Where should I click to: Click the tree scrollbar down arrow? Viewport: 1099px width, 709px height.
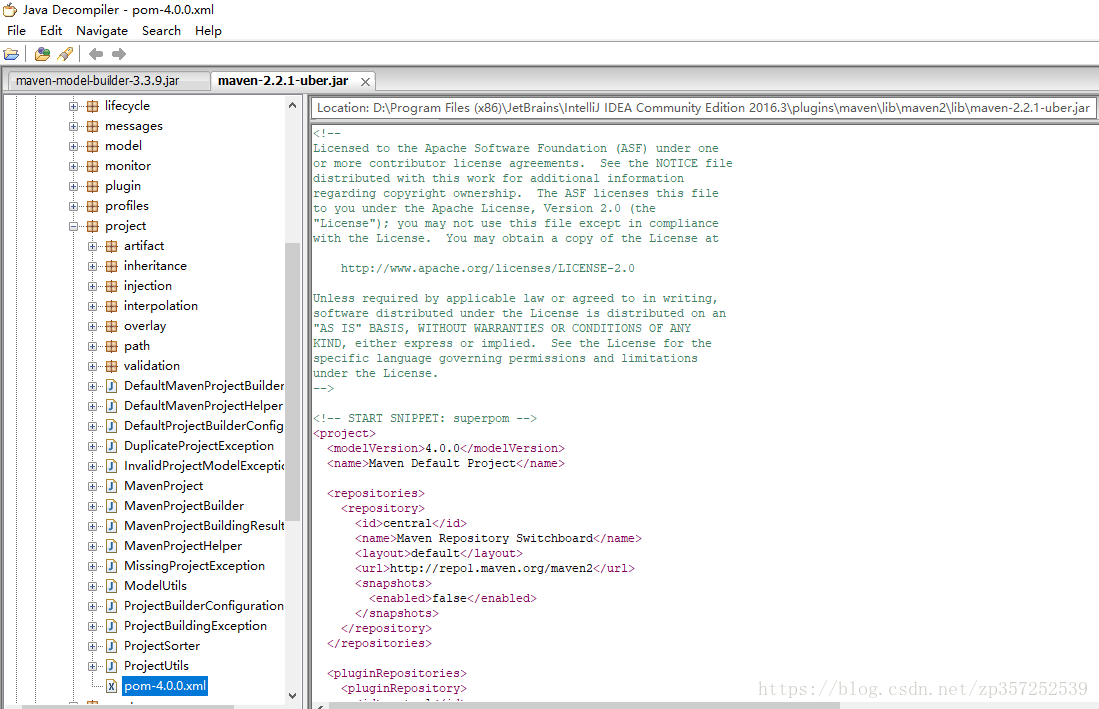(292, 696)
